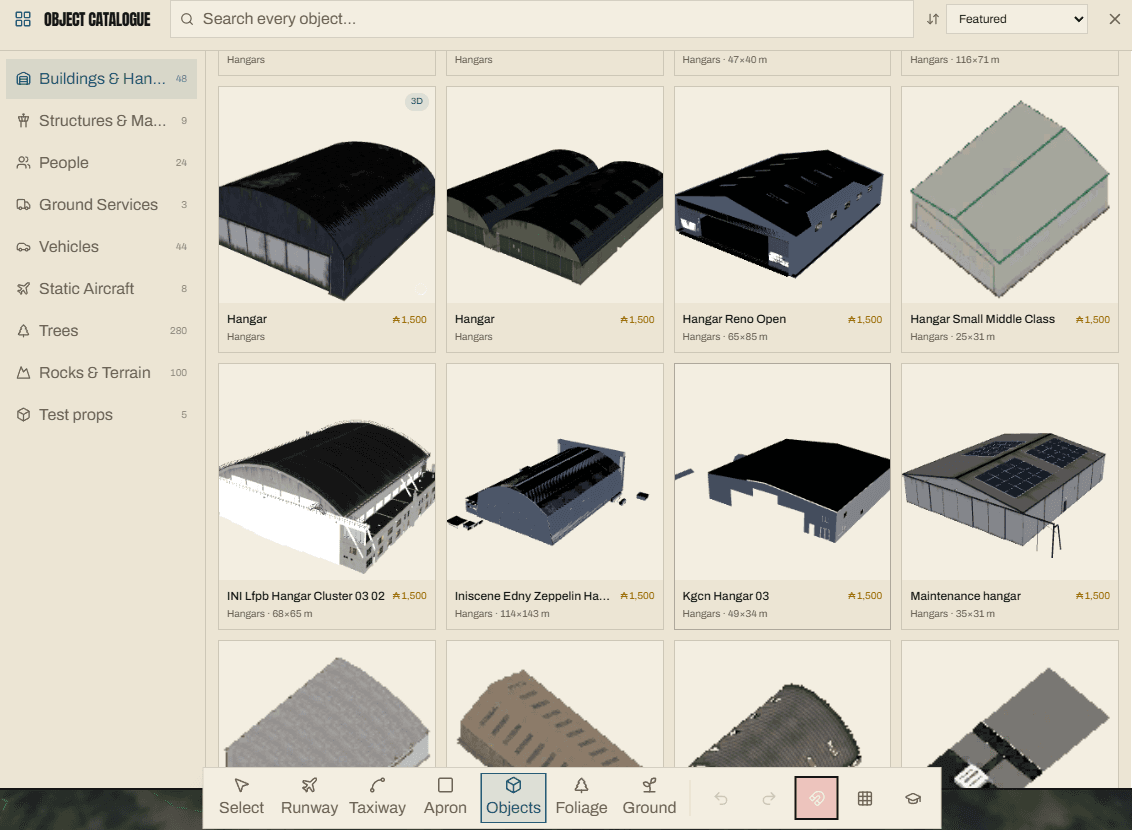Open the Featured sort dropdown
The height and width of the screenshot is (830, 1132).
click(1016, 19)
